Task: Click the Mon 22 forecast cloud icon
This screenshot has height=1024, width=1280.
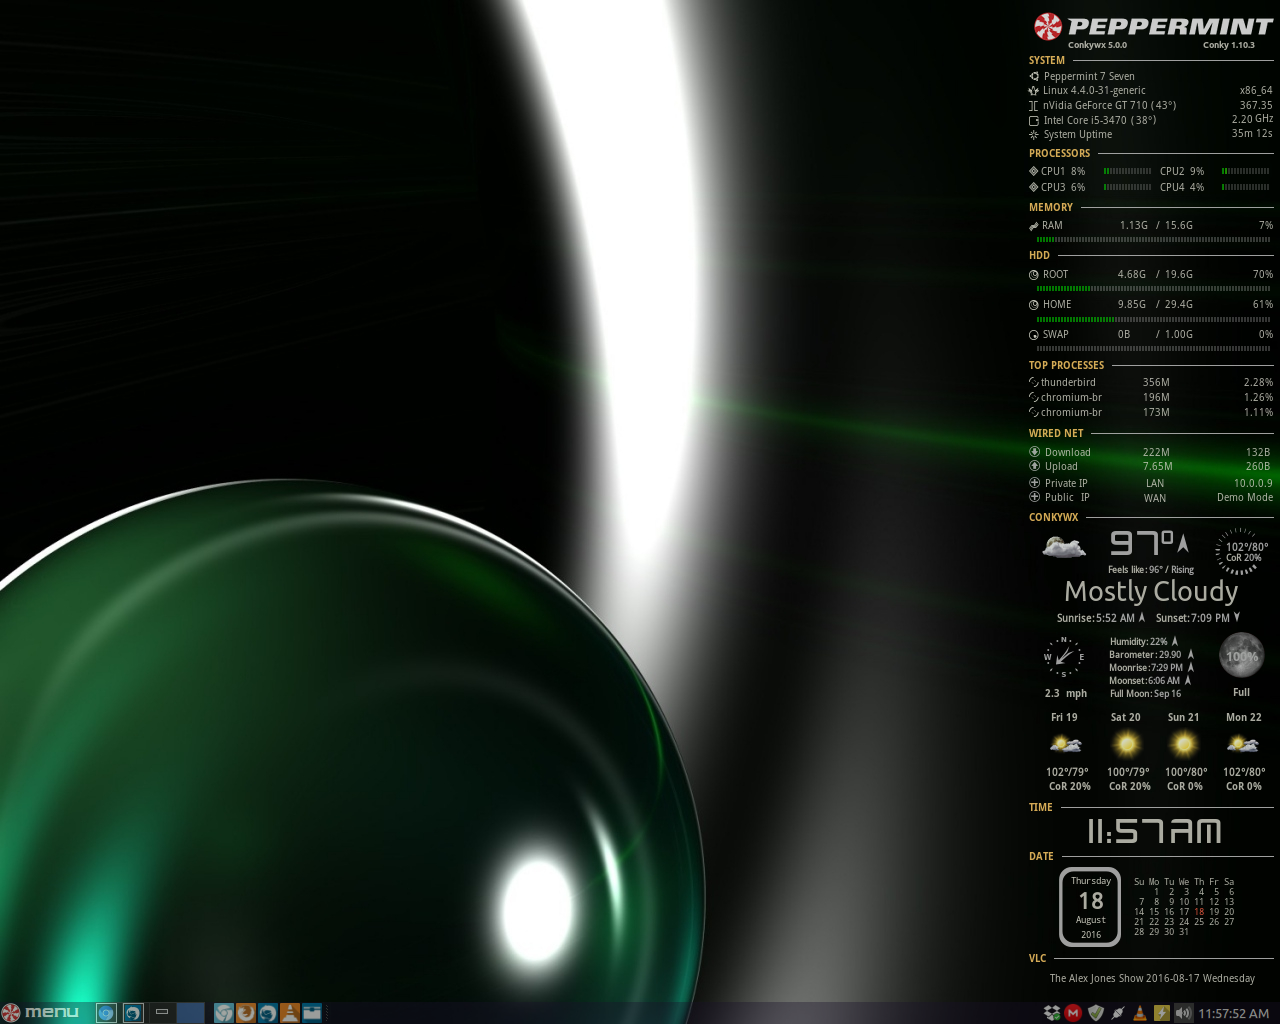Action: [1243, 744]
